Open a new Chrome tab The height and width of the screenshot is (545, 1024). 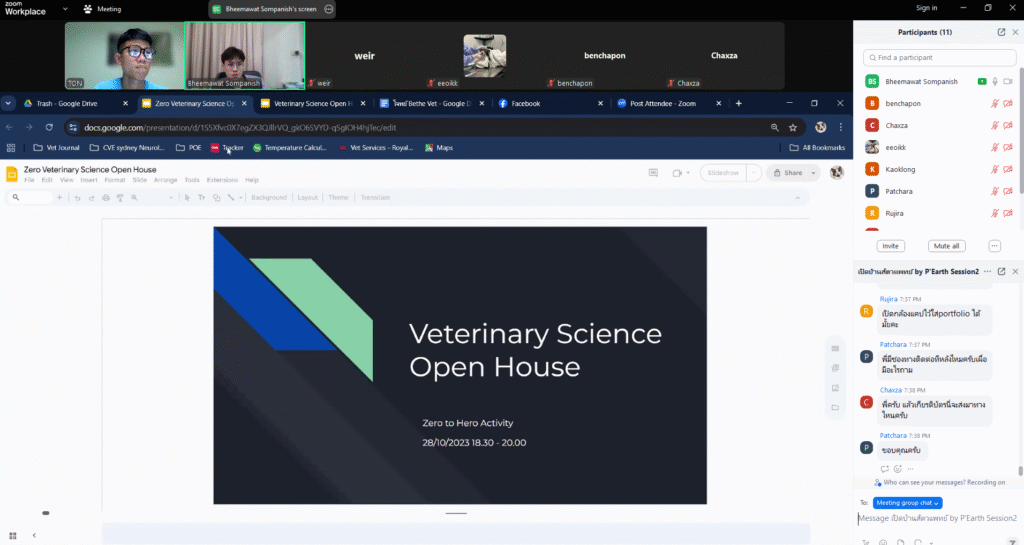click(x=739, y=103)
